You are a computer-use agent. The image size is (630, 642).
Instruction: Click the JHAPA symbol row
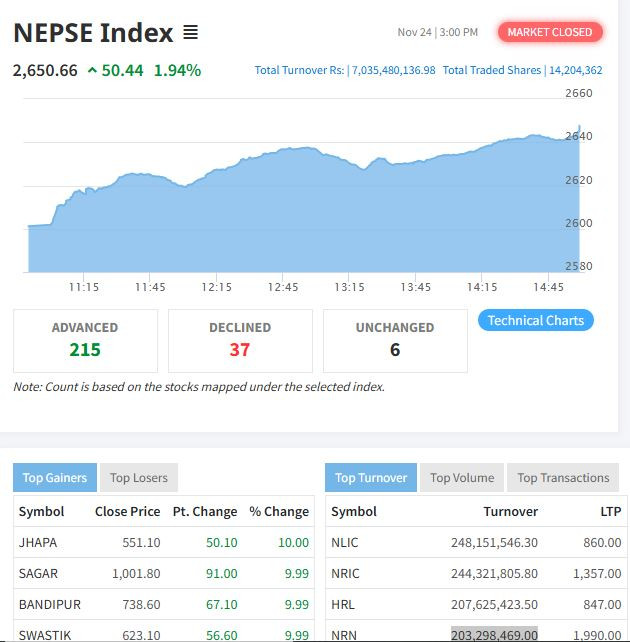point(38,542)
